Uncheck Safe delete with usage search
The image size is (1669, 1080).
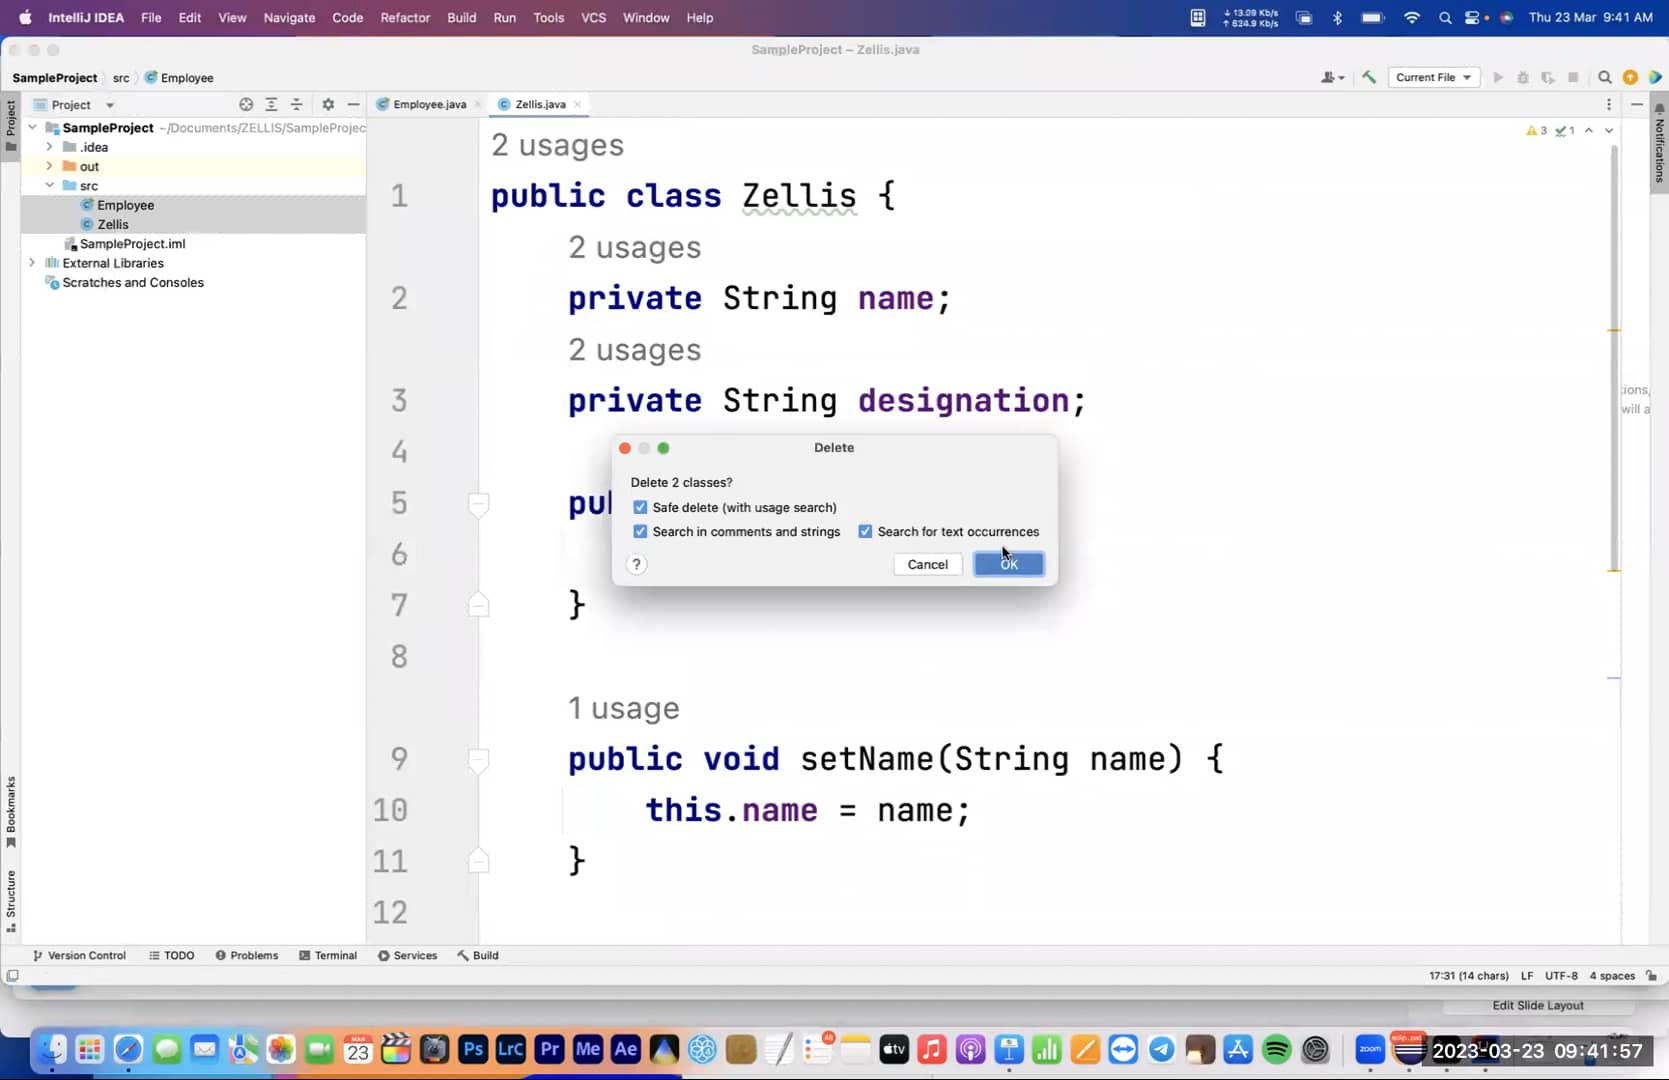[x=640, y=507]
